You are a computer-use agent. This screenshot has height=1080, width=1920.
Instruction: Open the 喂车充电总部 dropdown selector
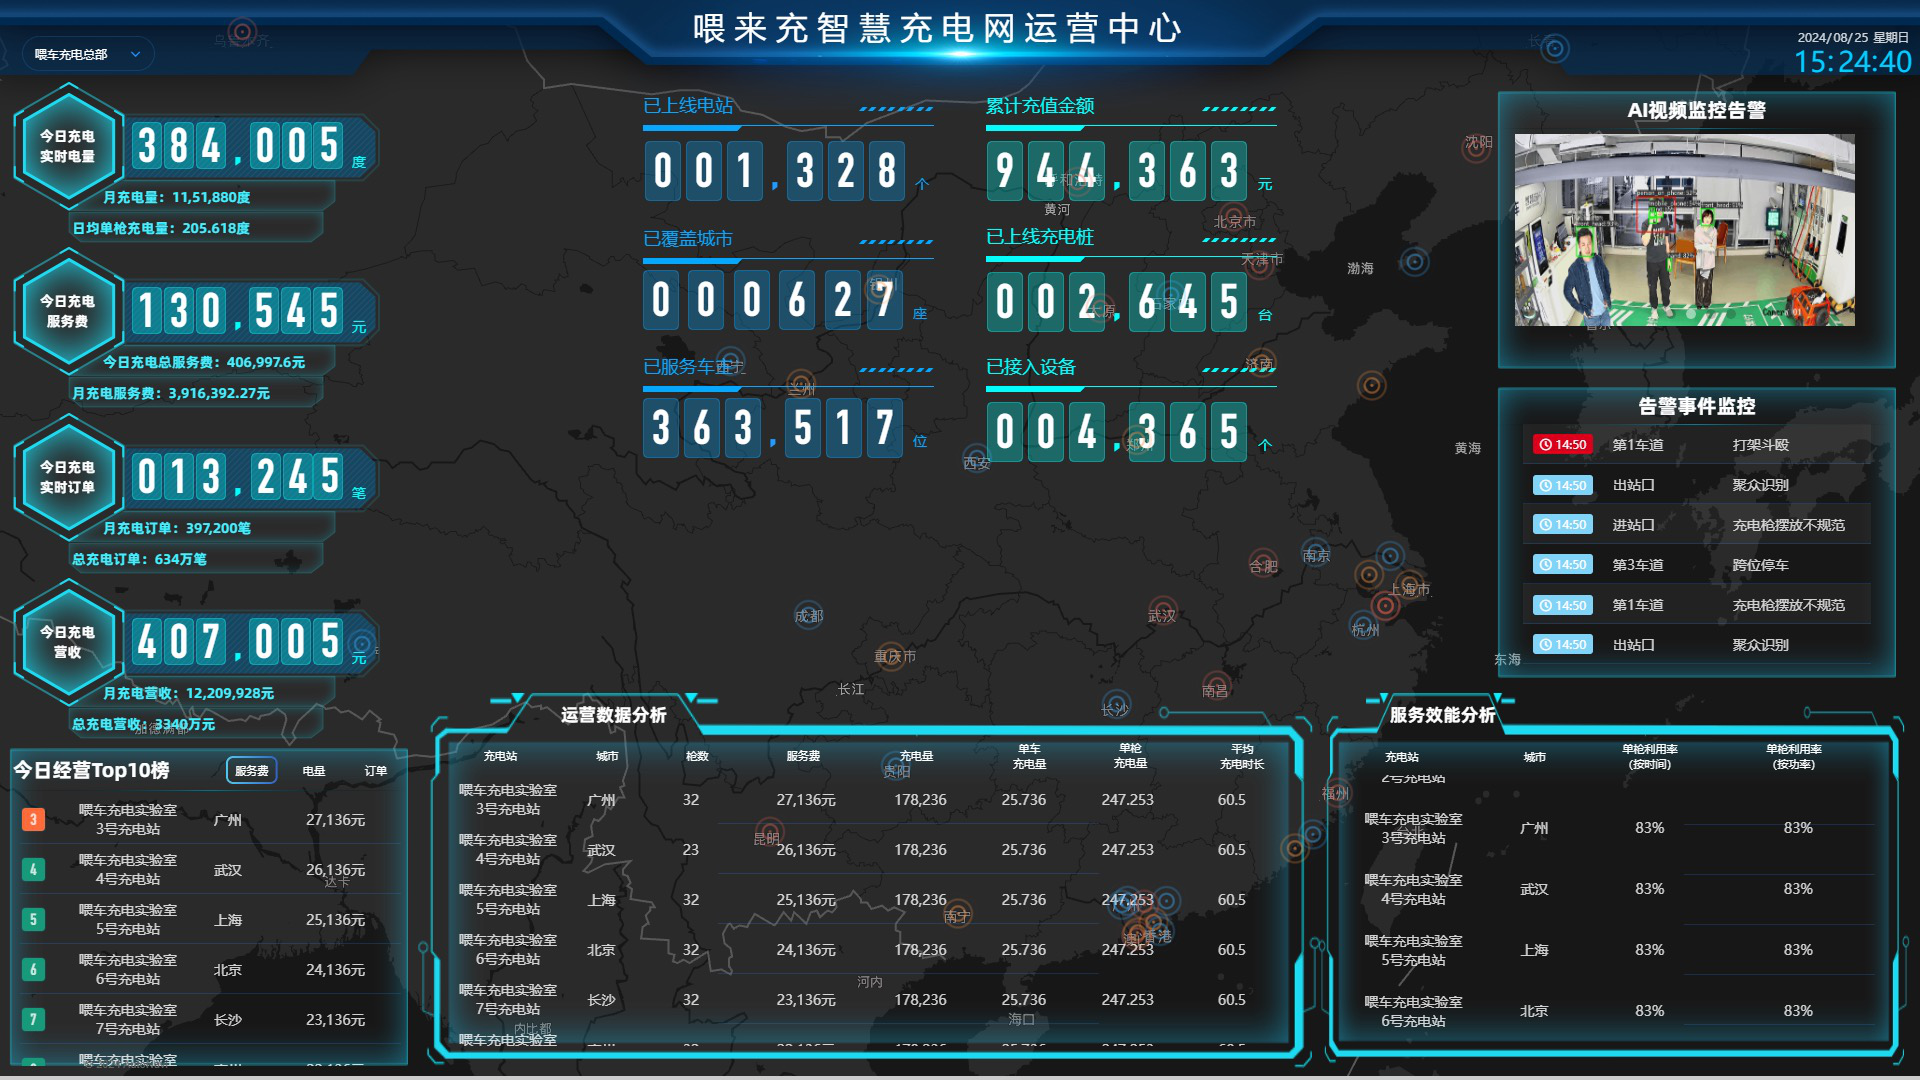(88, 54)
